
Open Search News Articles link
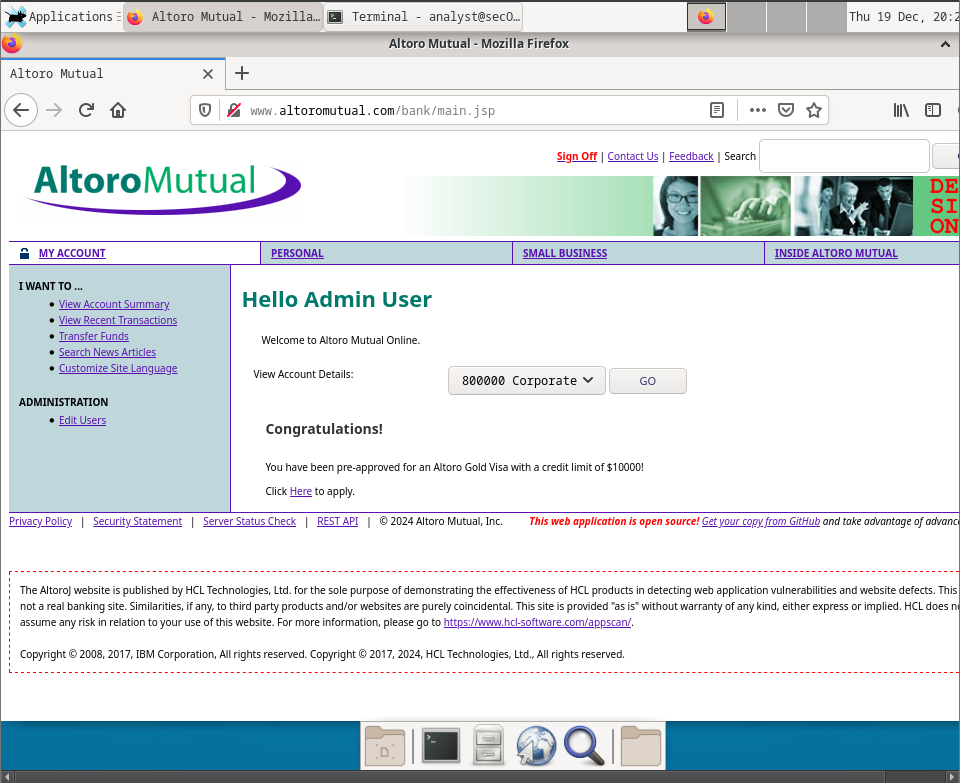107,352
